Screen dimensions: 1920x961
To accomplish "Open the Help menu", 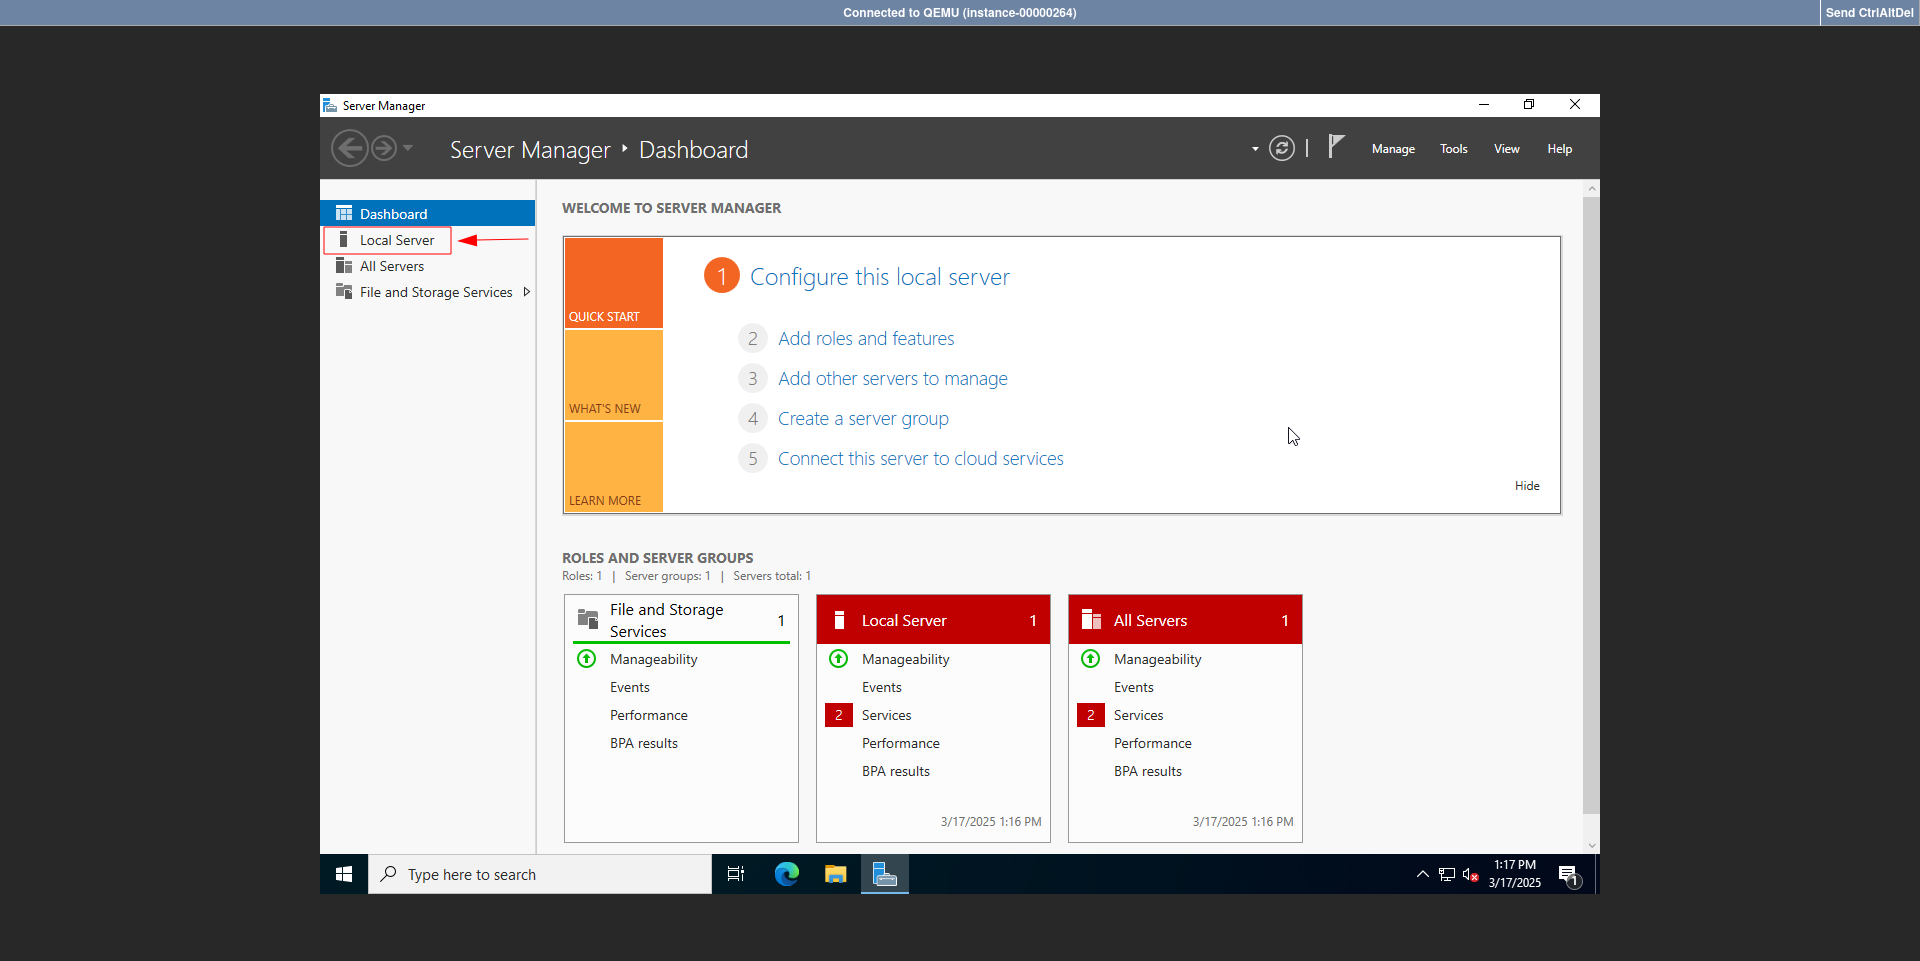I will click(1560, 149).
